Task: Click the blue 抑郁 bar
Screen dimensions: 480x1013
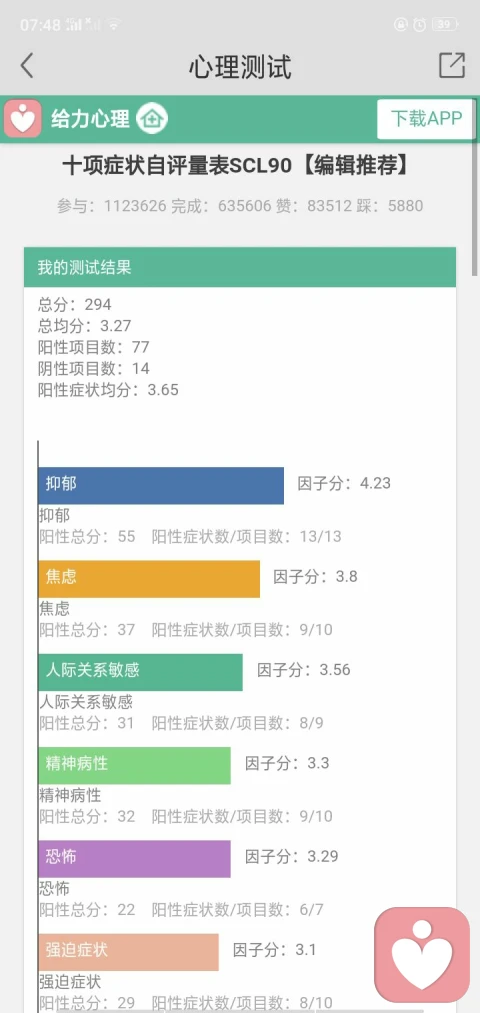Action: coord(161,485)
